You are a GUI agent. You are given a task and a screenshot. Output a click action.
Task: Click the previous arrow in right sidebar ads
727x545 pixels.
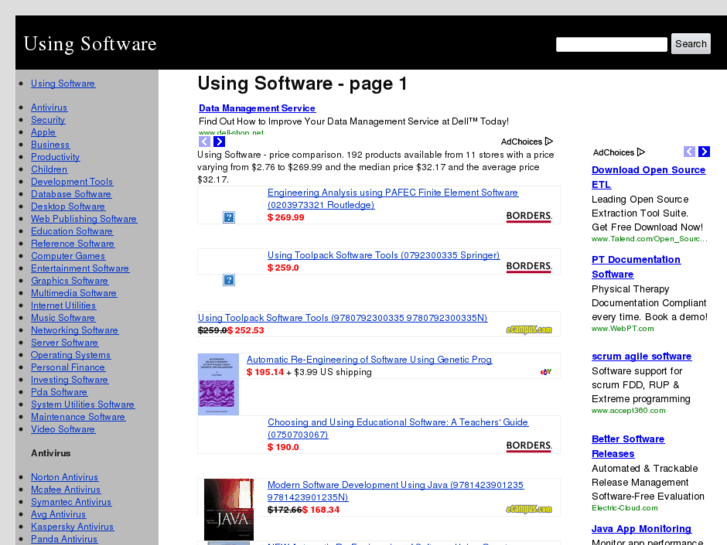point(689,152)
